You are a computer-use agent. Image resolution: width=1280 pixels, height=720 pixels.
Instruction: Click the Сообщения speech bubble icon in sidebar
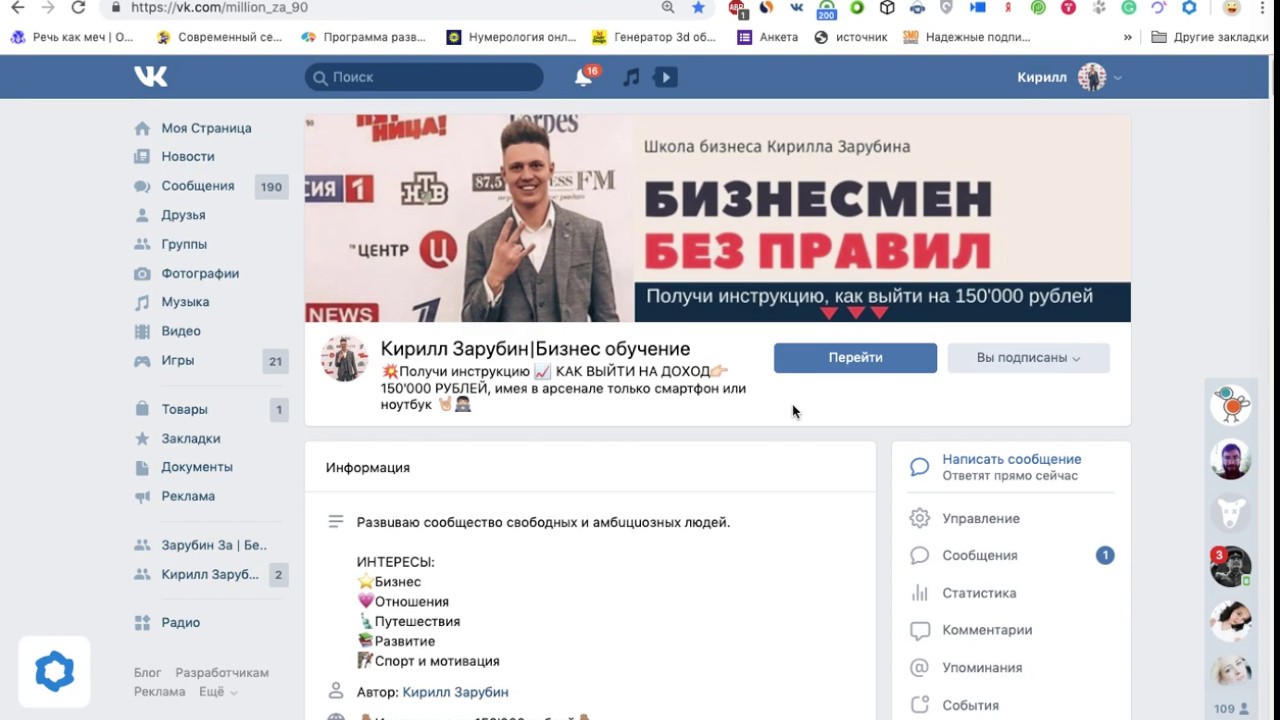click(x=142, y=186)
